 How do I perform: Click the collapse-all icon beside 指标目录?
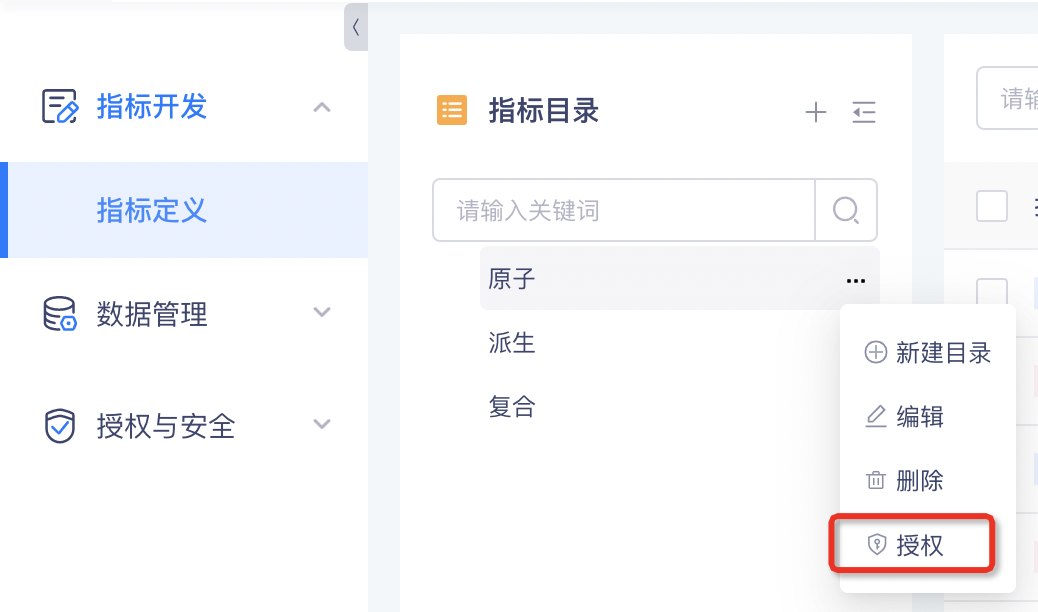point(864,112)
